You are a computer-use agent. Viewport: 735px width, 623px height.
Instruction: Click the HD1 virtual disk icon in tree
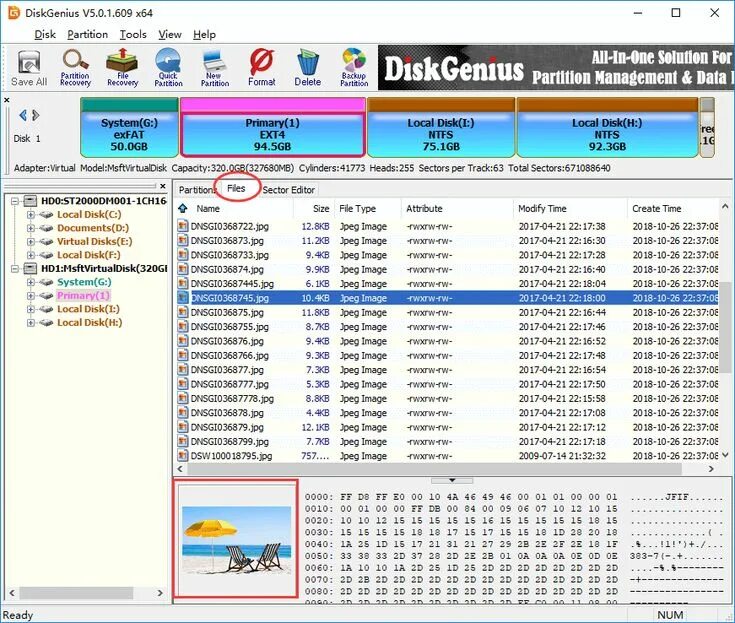tap(30, 269)
